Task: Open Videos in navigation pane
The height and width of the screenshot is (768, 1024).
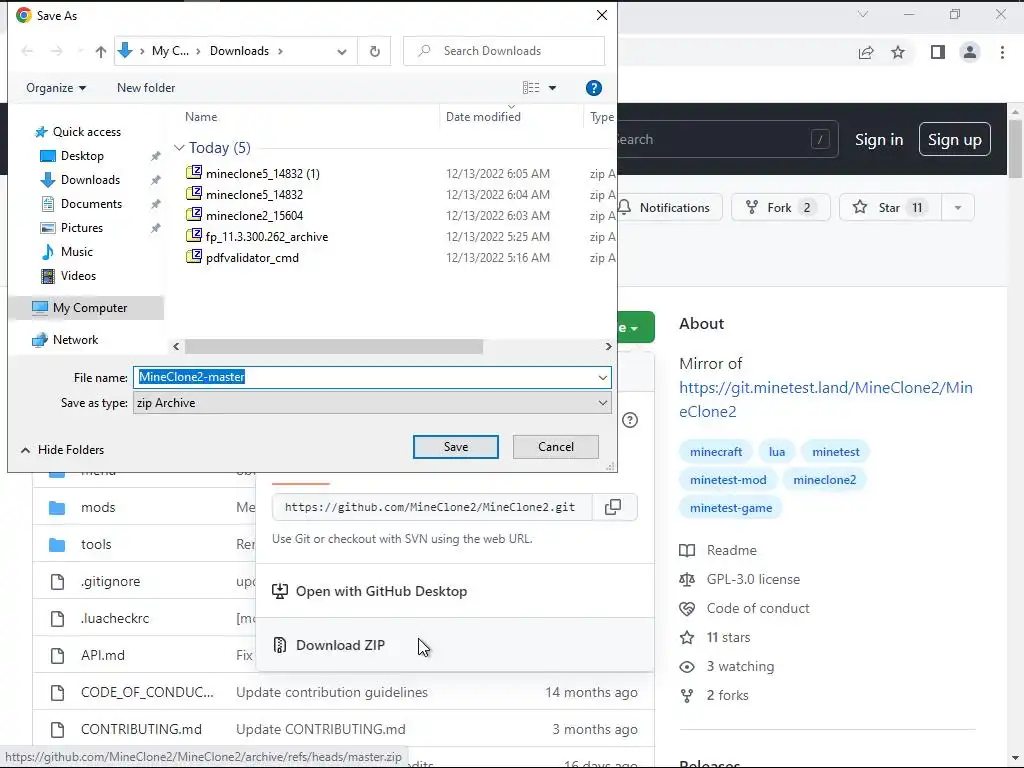Action: (78, 276)
